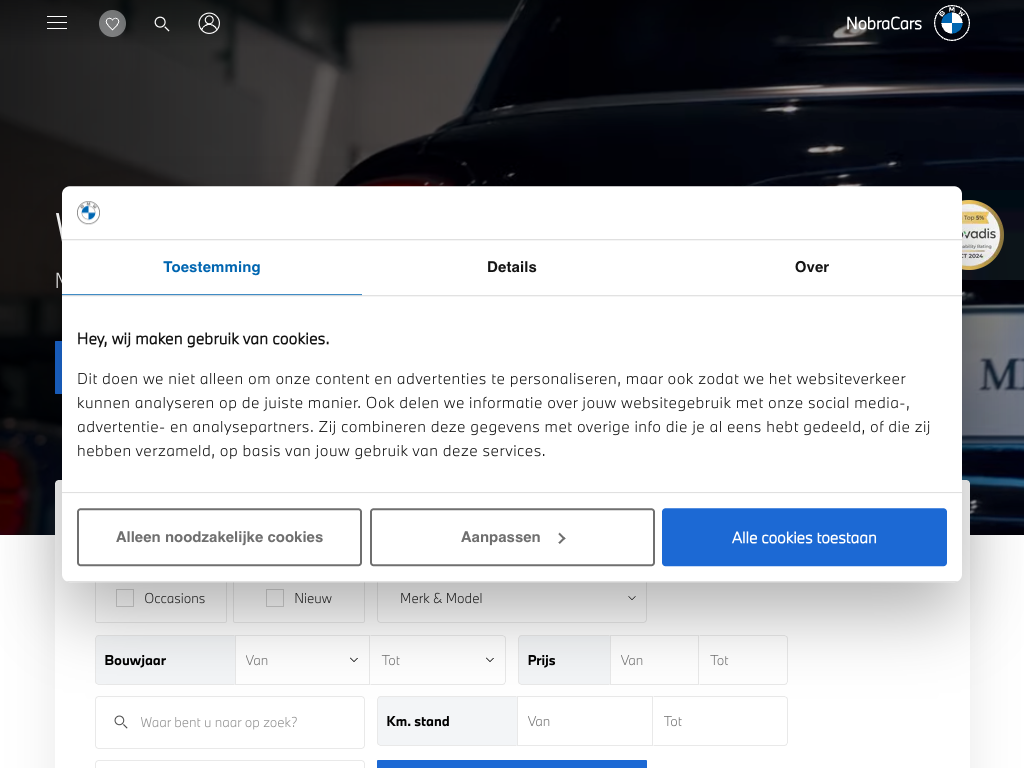Click the magnifier icon in location search field

point(121,722)
